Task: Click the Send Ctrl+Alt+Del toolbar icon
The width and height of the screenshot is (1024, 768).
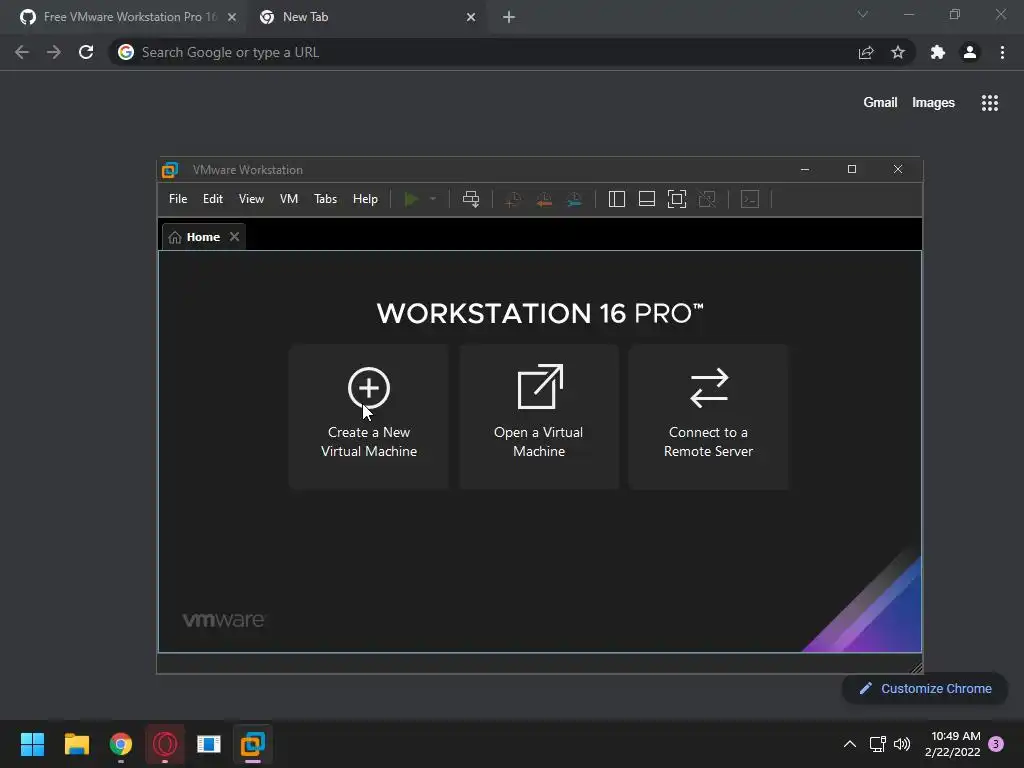Action: click(471, 199)
